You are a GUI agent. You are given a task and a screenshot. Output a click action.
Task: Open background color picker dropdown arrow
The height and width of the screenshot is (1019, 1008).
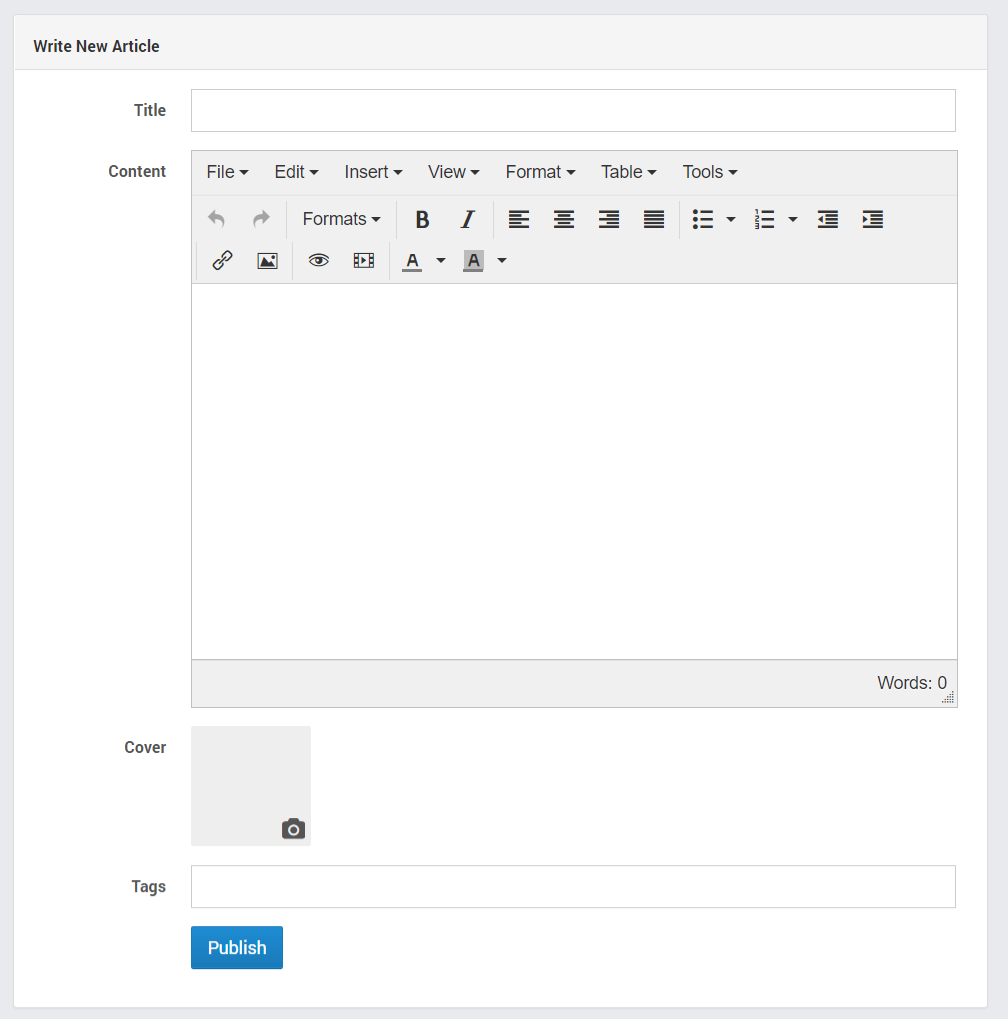click(x=502, y=261)
